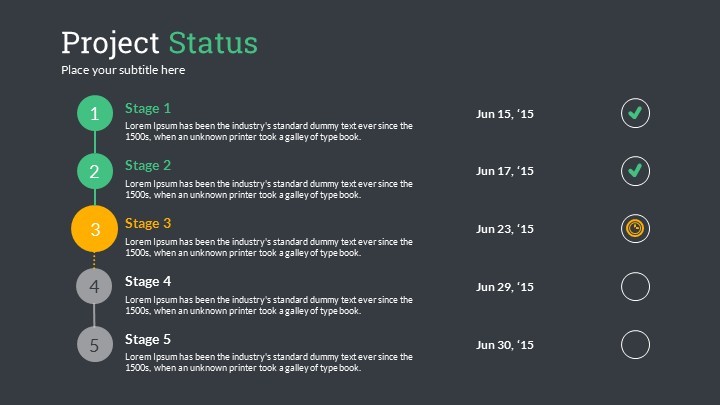This screenshot has width=720, height=405.
Task: Select the Stage 3 heading
Action: 148,223
